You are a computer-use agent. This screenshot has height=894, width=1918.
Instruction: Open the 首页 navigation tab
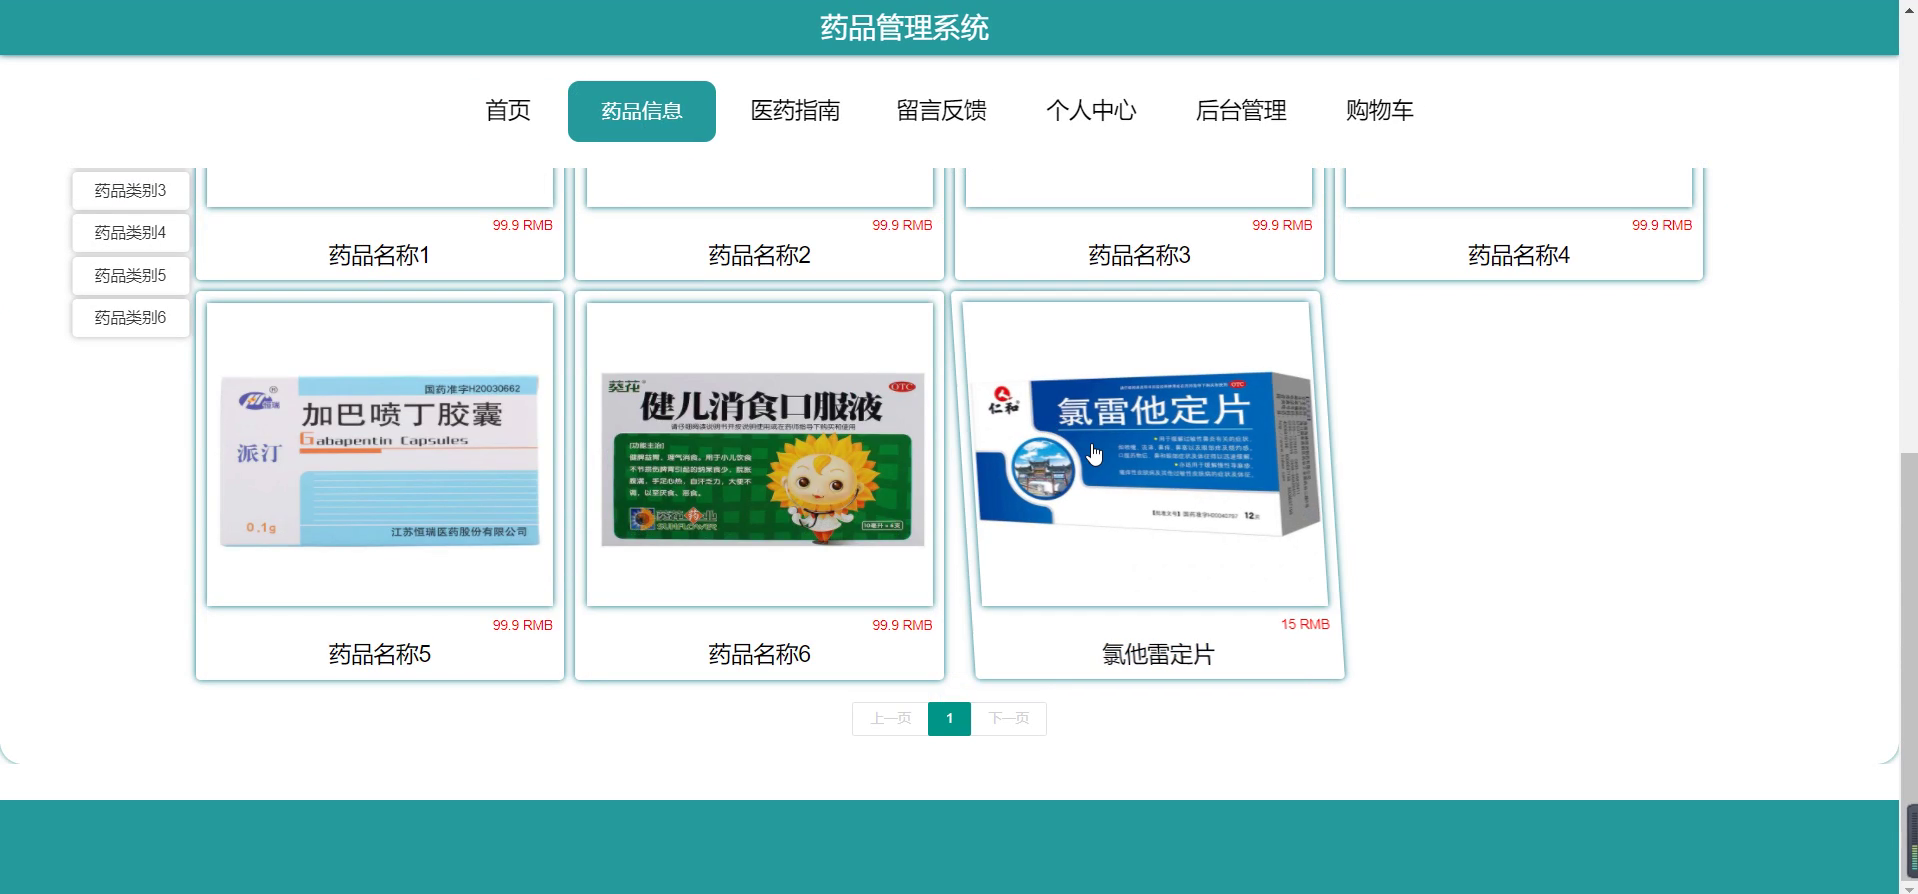click(x=507, y=111)
